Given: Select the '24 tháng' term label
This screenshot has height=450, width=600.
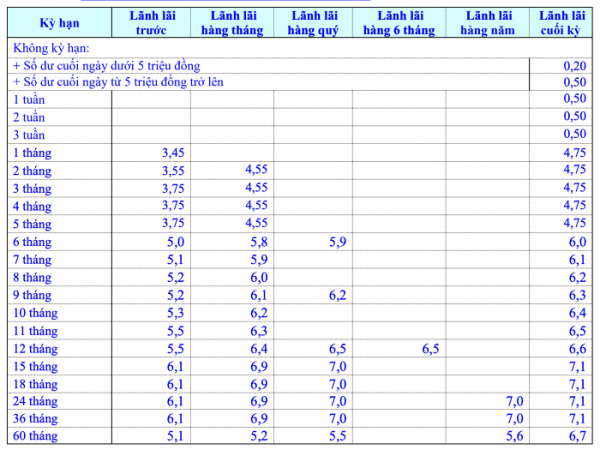Looking at the screenshot, I should [35, 401].
